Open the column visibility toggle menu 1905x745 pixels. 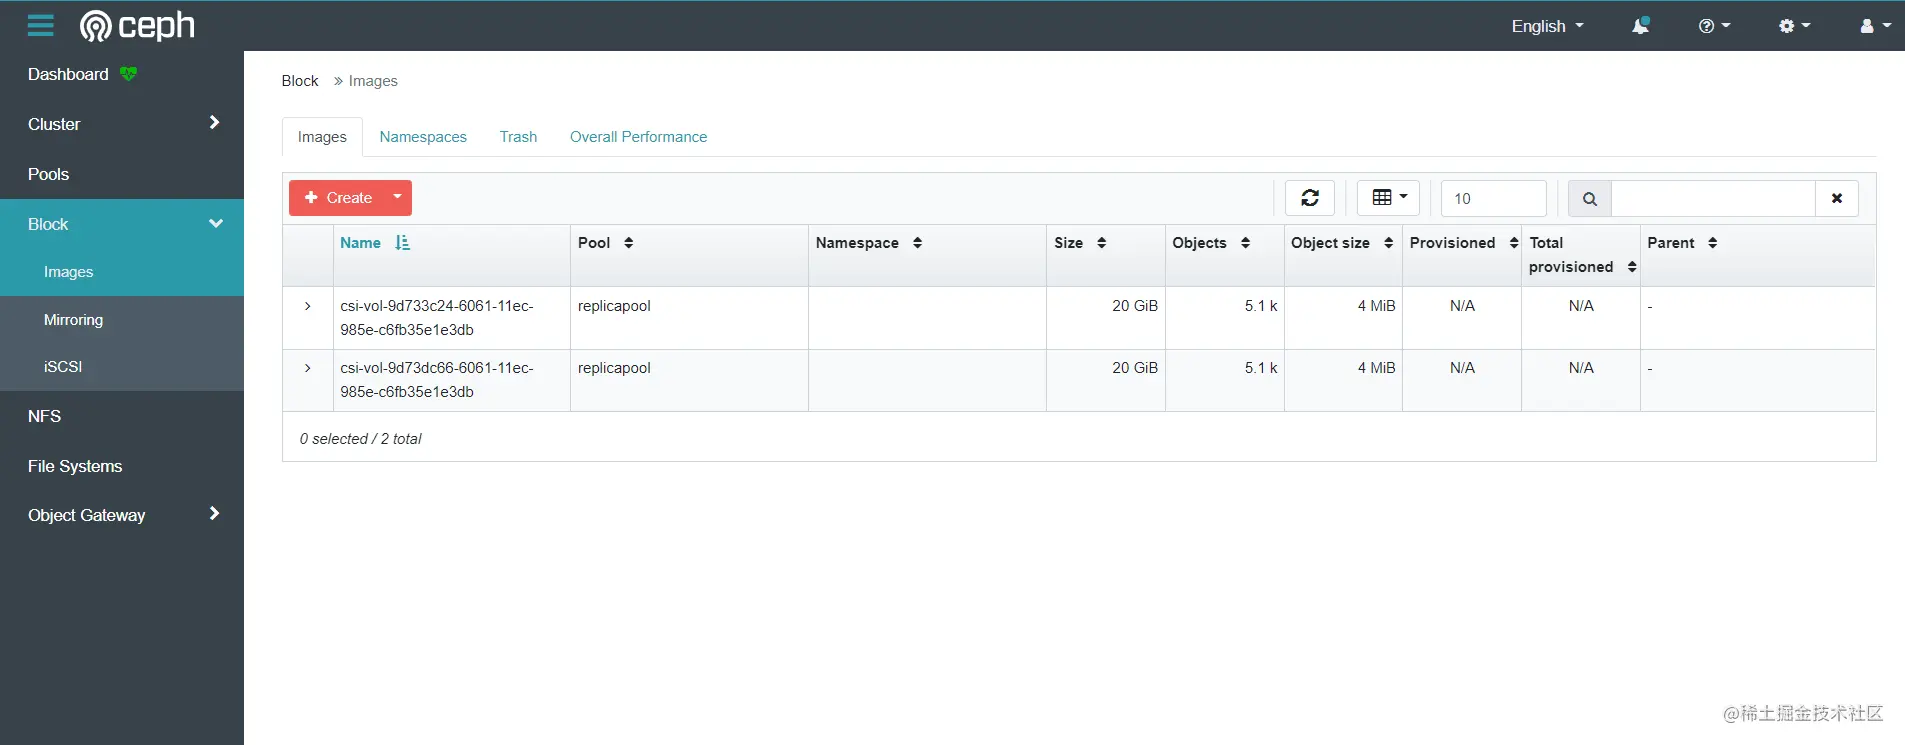(x=1389, y=198)
